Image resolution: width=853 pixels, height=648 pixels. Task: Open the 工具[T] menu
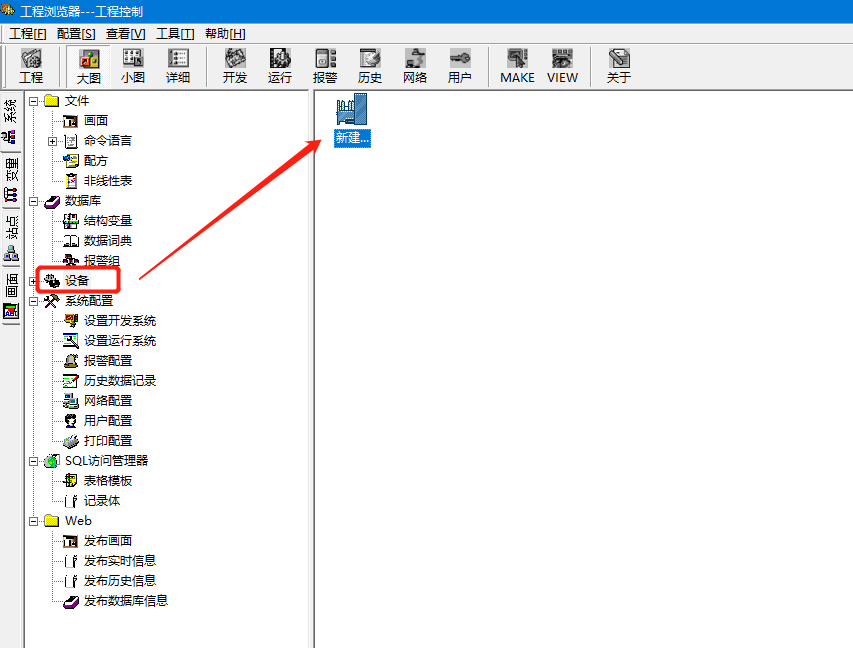pyautogui.click(x=175, y=34)
